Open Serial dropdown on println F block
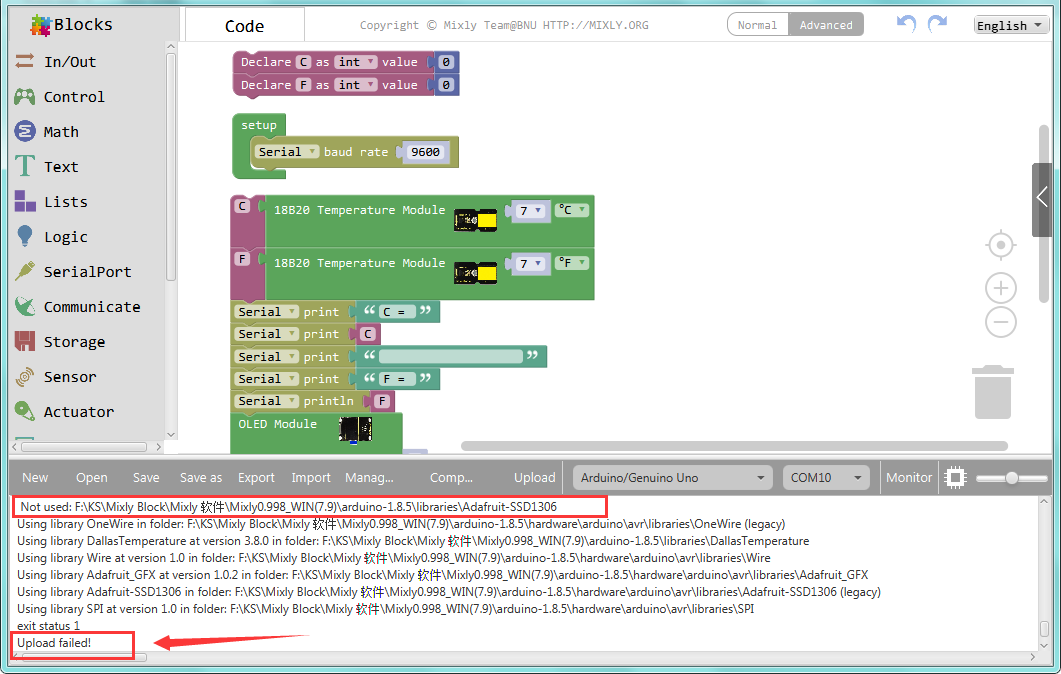Image resolution: width=1061 pixels, height=674 pixels. click(267, 401)
